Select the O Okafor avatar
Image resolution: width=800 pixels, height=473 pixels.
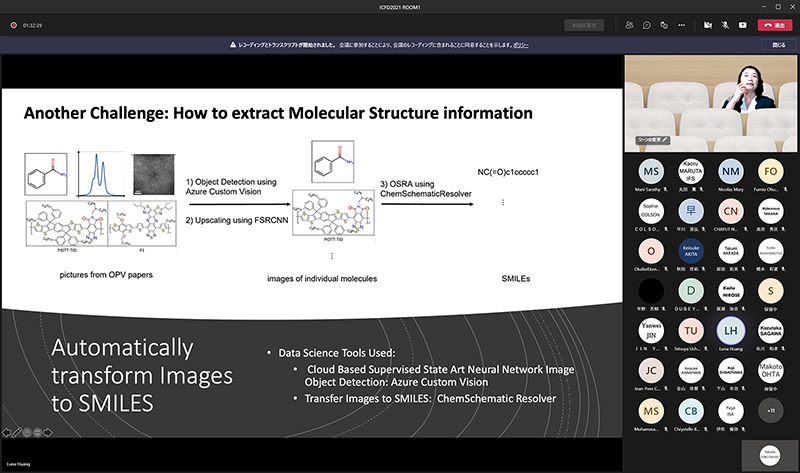(651, 251)
